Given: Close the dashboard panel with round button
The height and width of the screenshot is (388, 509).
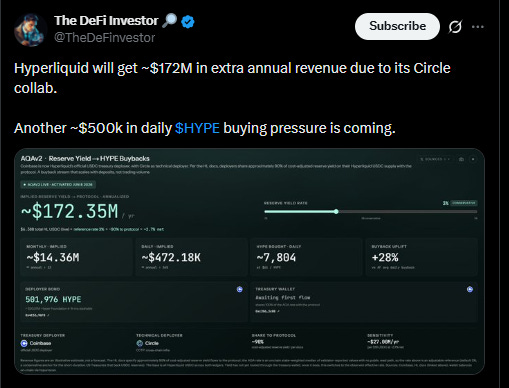Looking at the screenshot, I should click(x=473, y=159).
